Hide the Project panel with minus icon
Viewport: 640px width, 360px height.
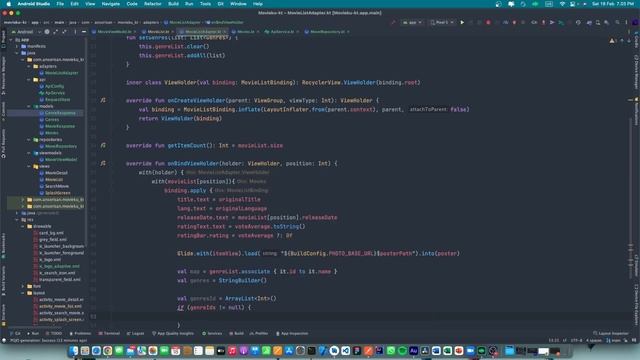click(x=84, y=31)
